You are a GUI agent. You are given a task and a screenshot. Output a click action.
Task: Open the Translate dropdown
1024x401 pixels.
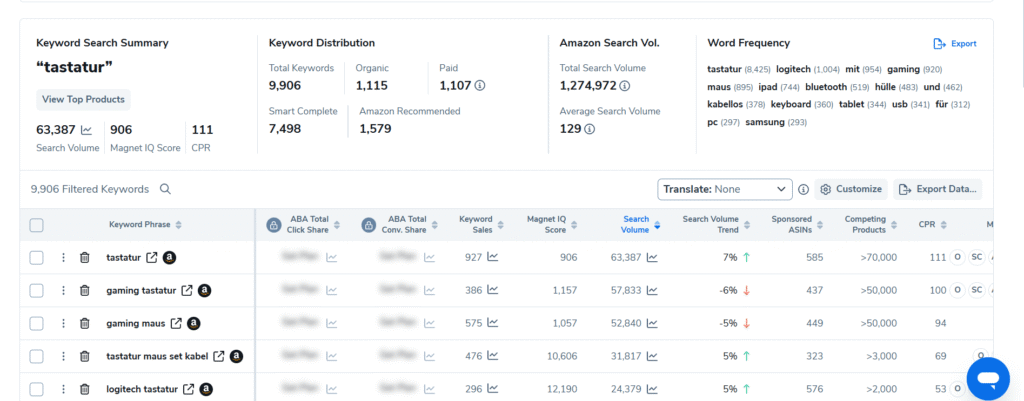725,189
